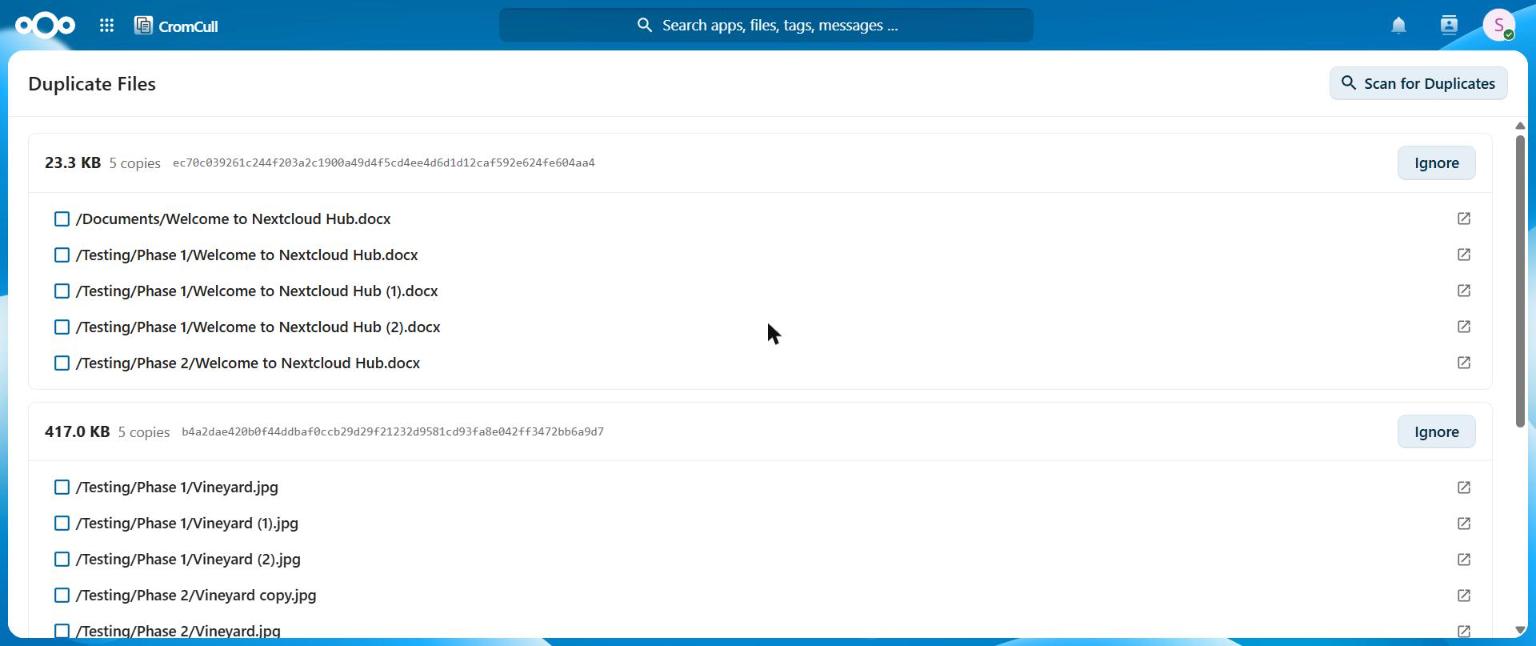Click file name /Testing/Phase 1/Vineyard (1).jpg
The image size is (1536, 646).
[187, 523]
